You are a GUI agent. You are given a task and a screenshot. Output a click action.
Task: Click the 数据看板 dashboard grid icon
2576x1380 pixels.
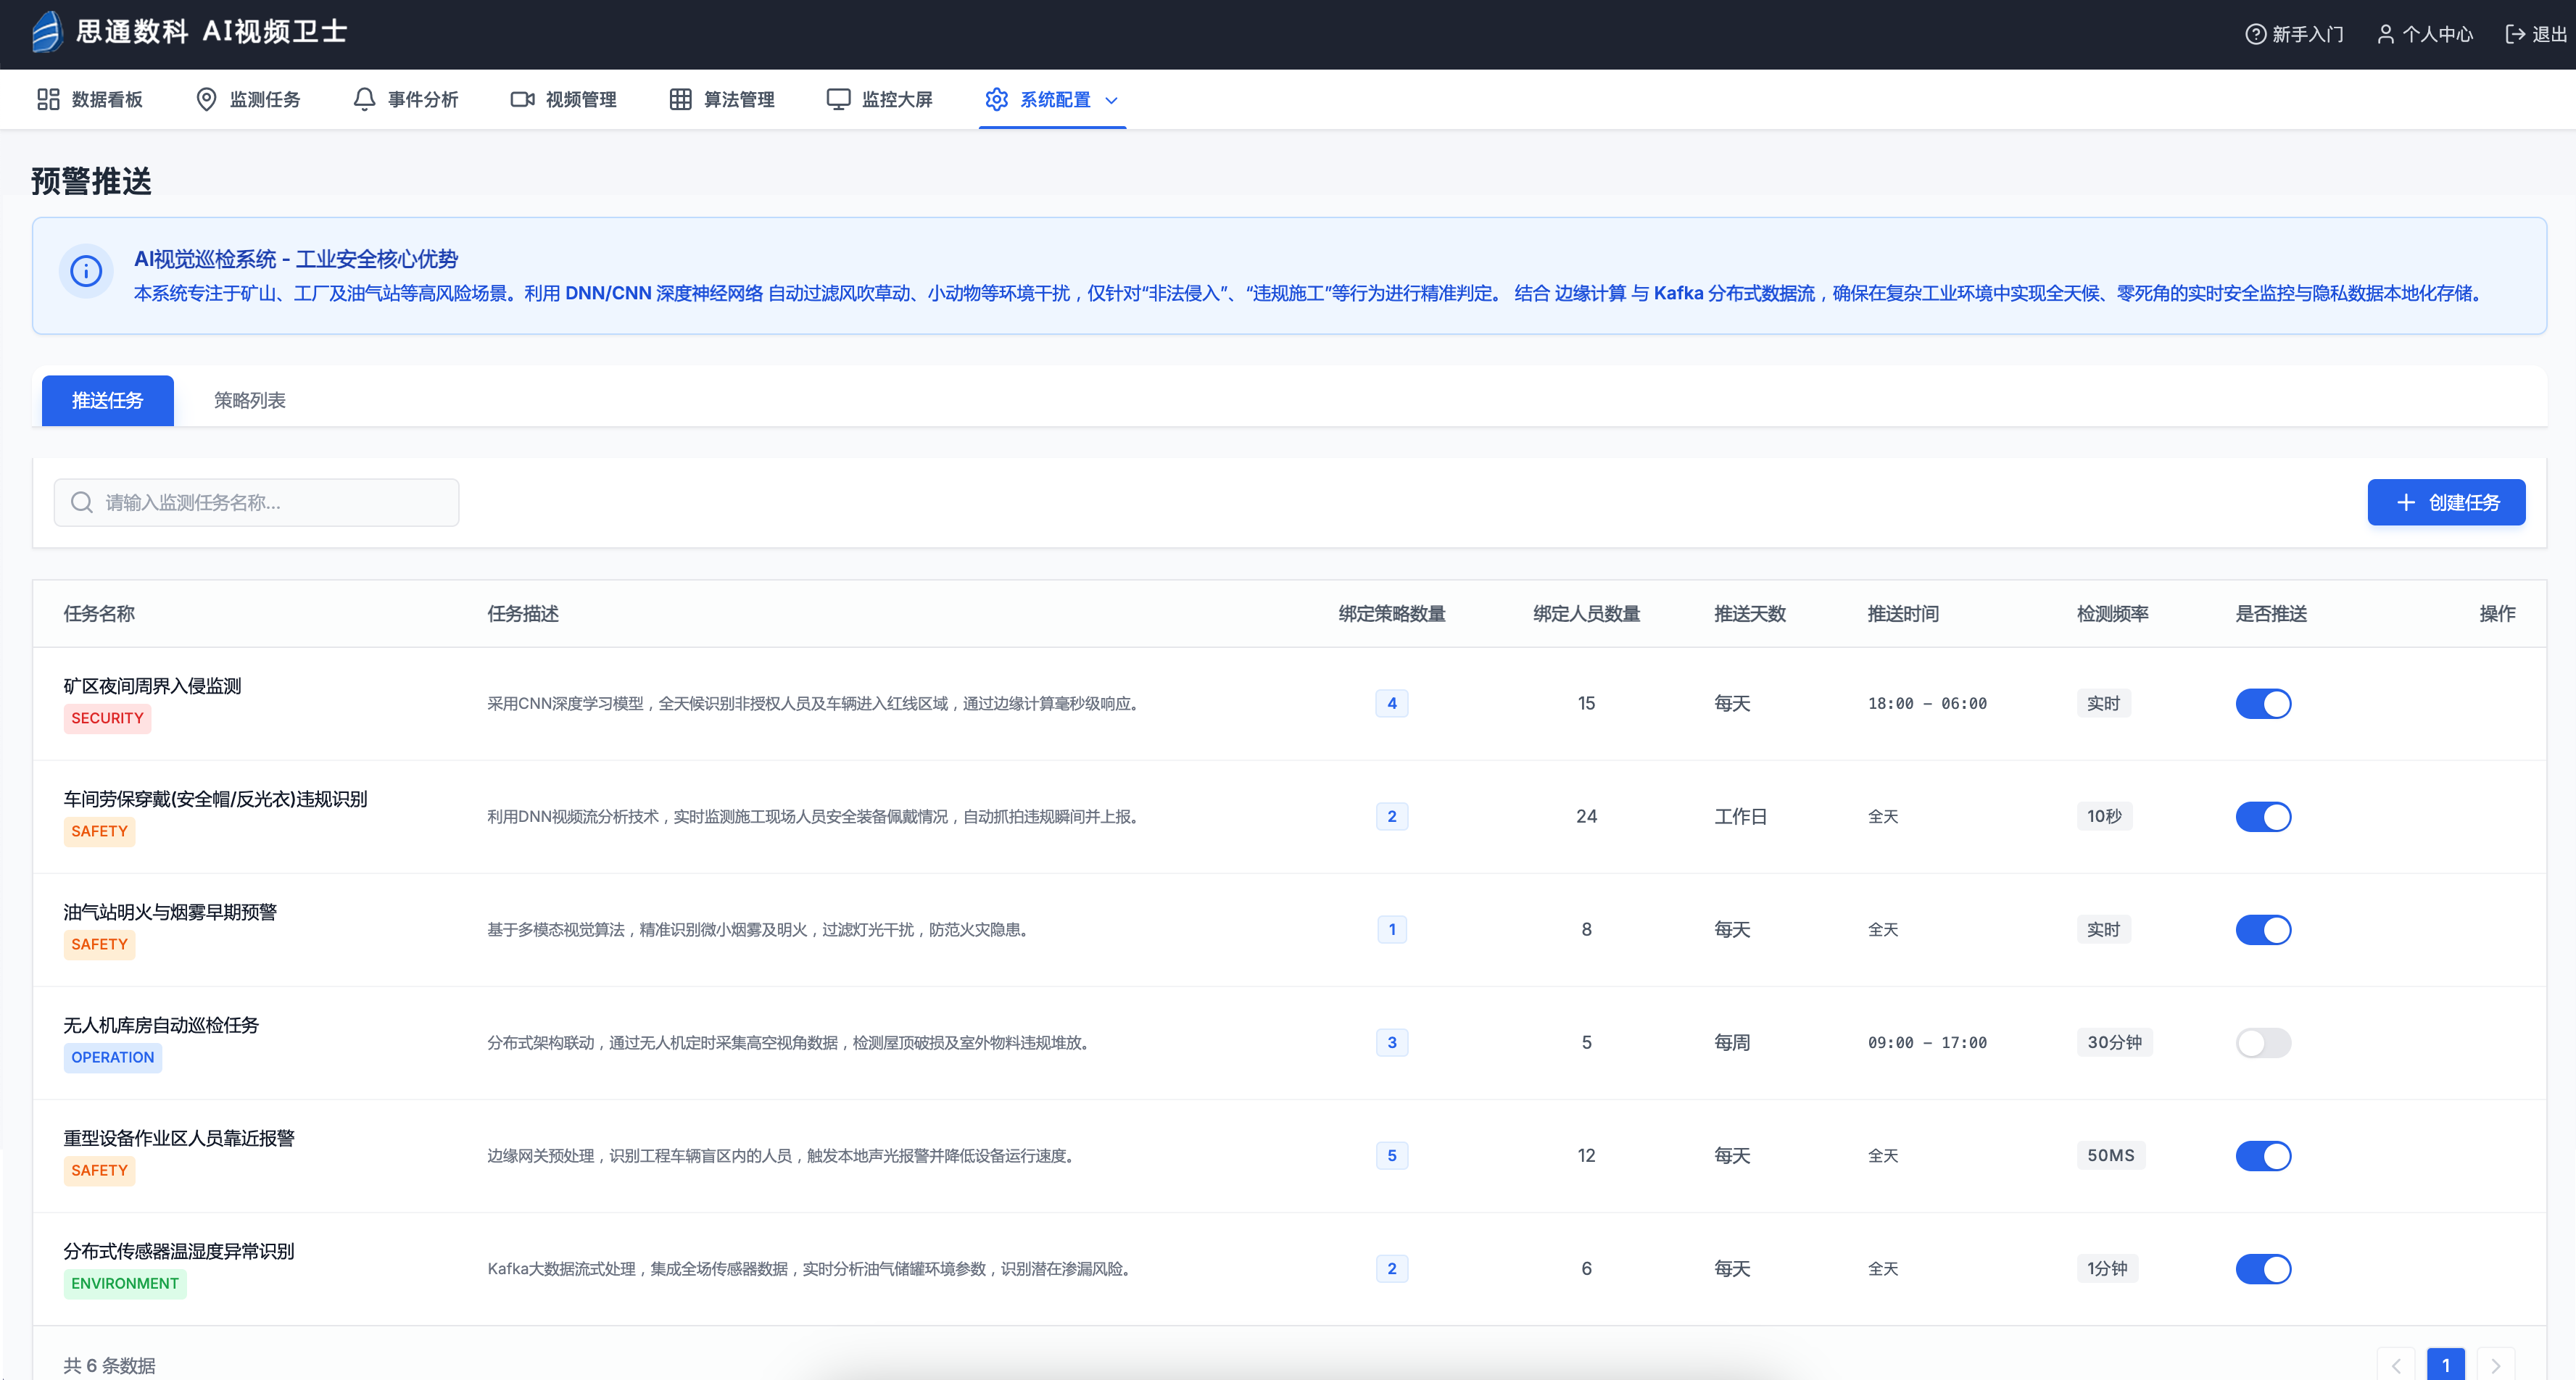click(48, 99)
